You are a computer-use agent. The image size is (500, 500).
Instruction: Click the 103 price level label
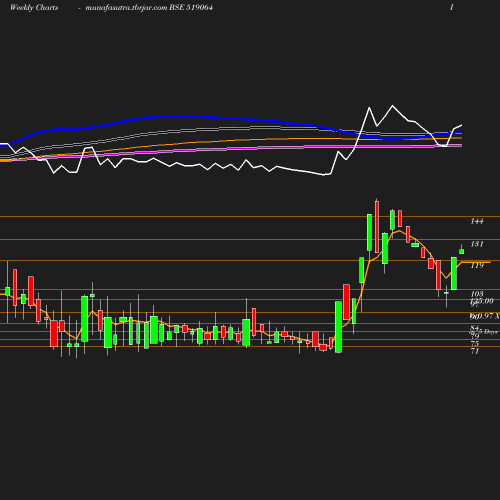click(x=477, y=294)
